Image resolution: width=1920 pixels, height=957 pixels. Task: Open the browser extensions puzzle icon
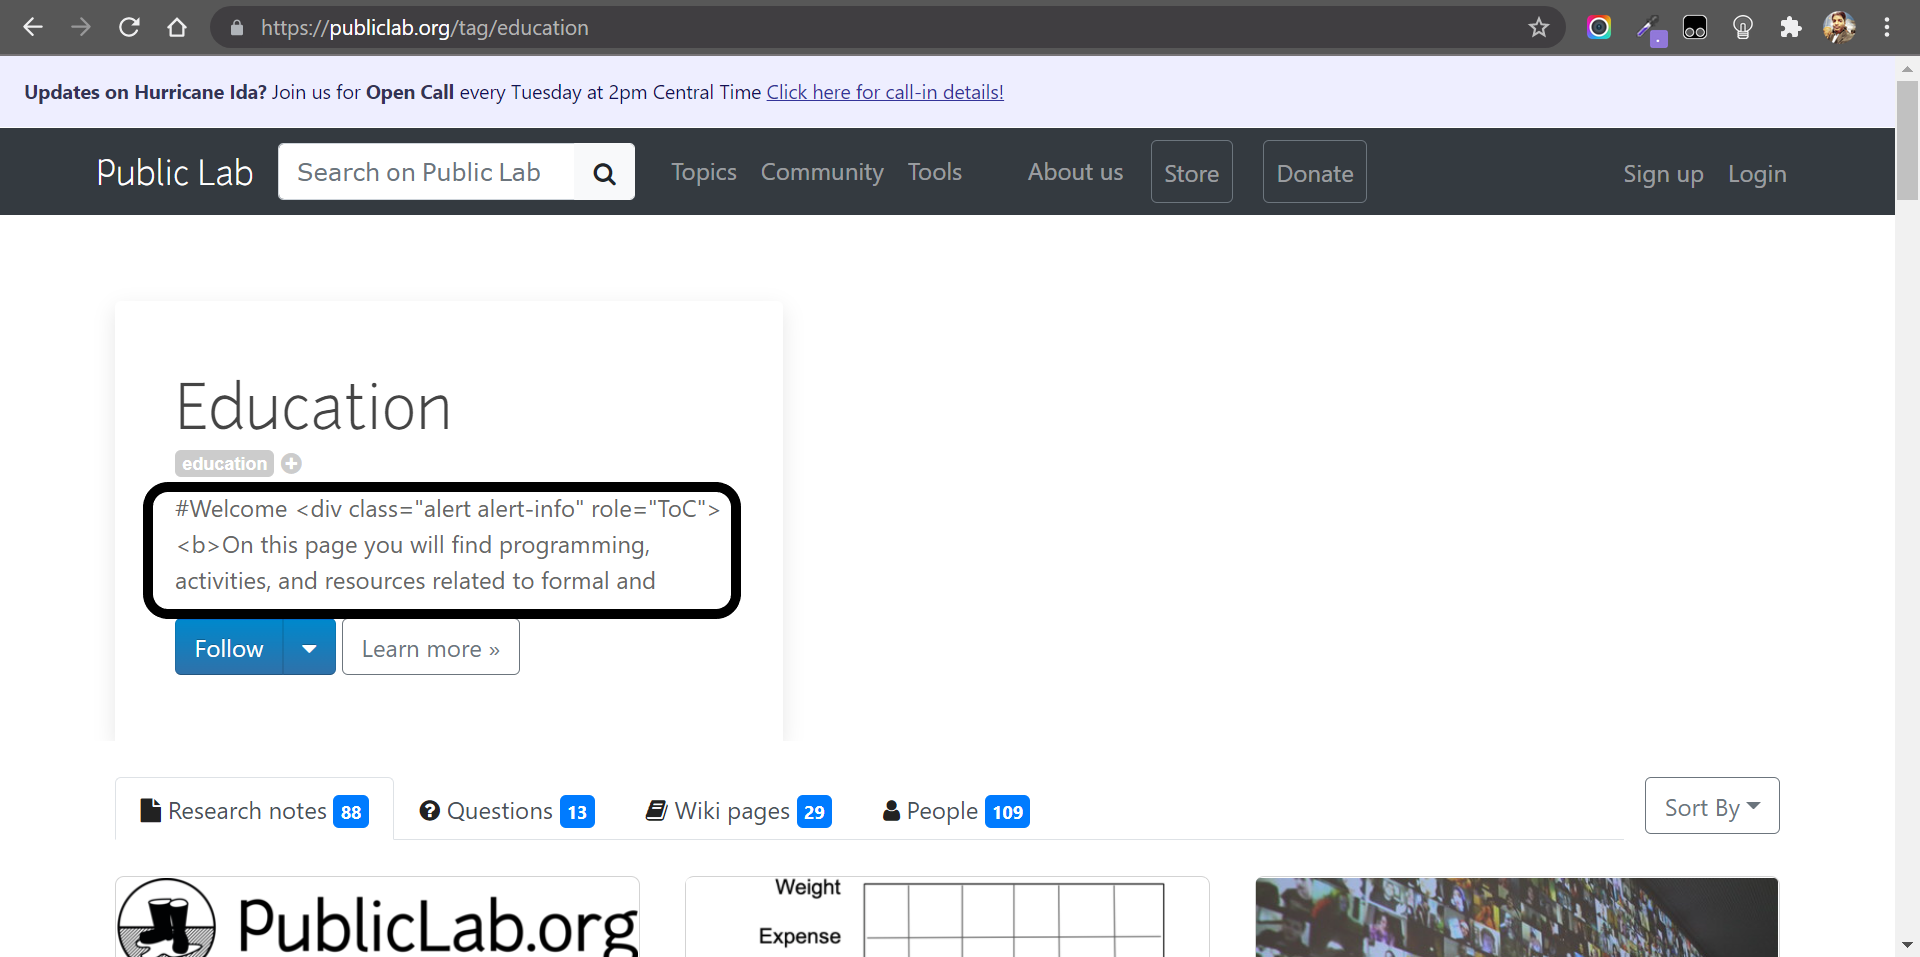point(1791,27)
